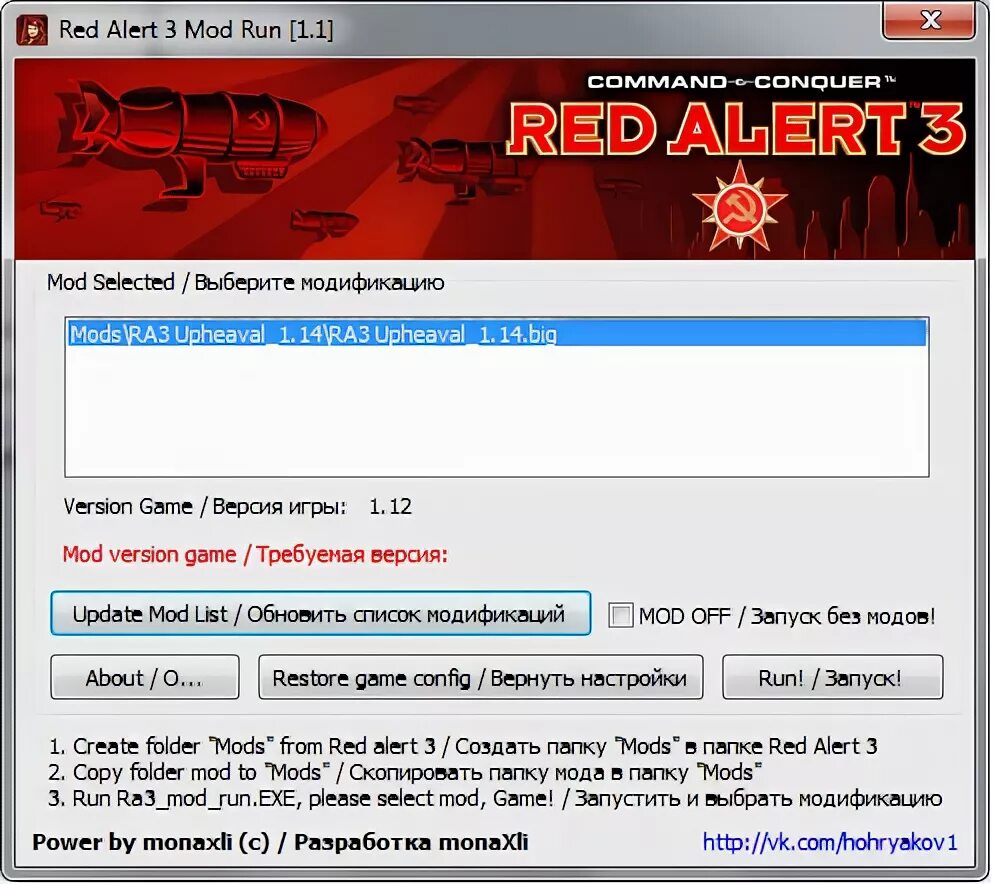Launch the game with Run! button
Screen dimensions: 994x884
pos(832,678)
